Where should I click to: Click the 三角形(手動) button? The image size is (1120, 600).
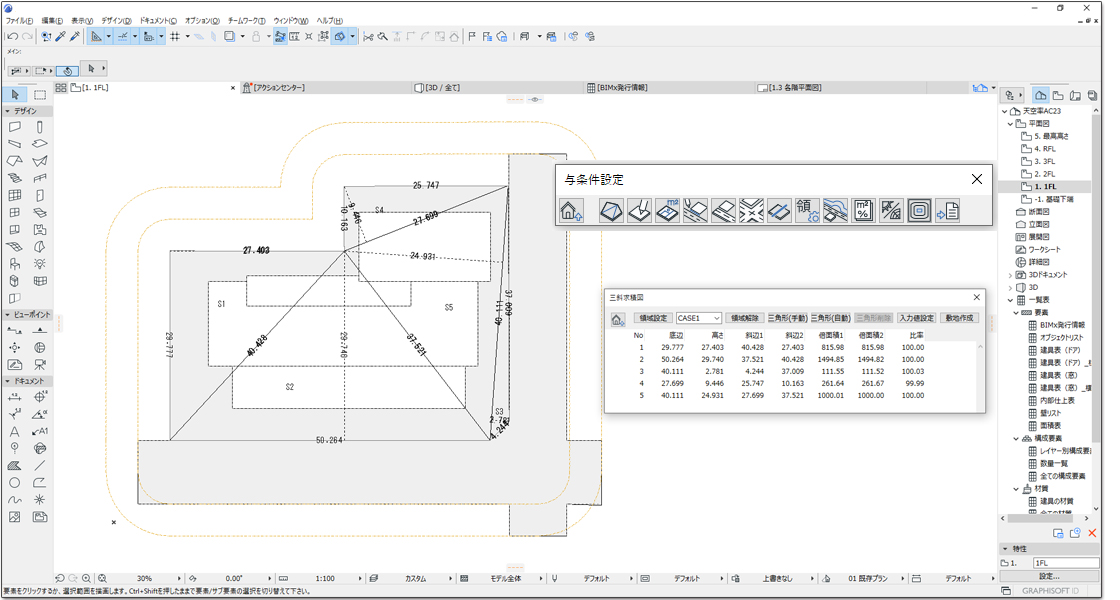pos(787,318)
